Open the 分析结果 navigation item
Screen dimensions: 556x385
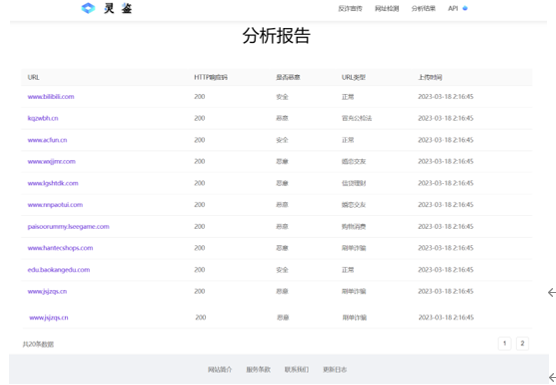pyautogui.click(x=423, y=9)
